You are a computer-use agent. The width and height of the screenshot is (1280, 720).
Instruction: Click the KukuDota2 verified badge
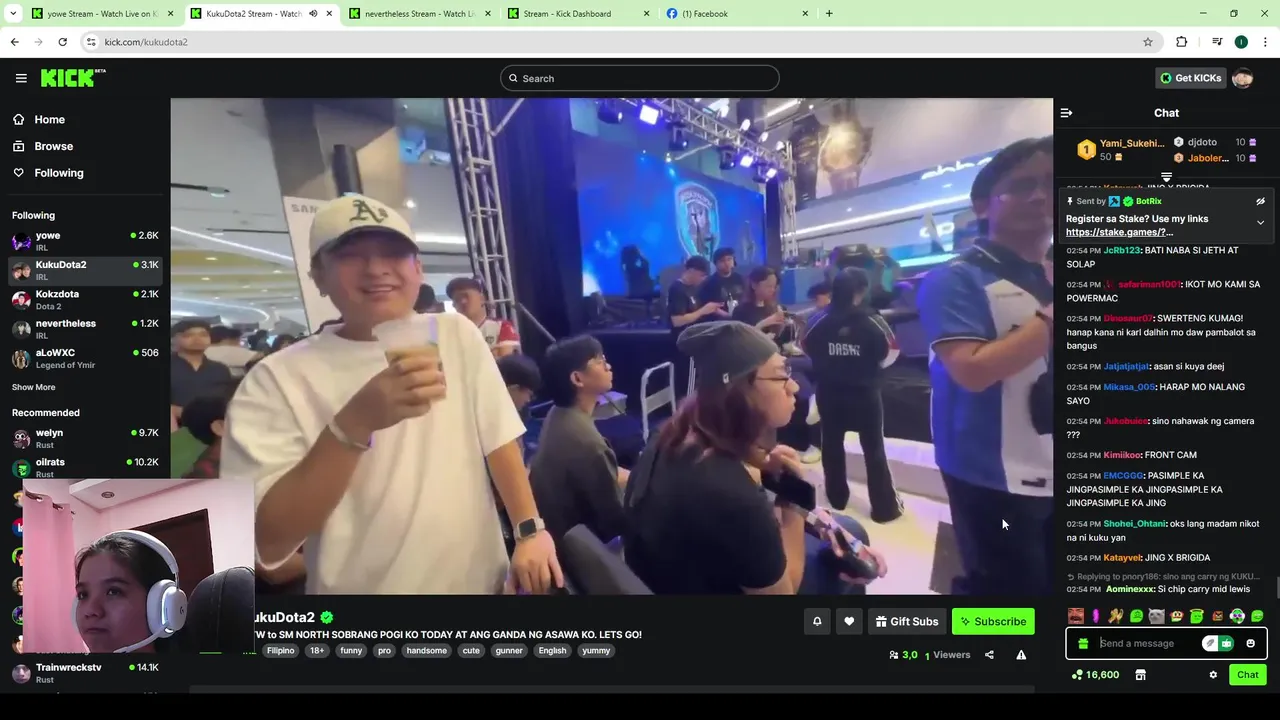point(327,617)
